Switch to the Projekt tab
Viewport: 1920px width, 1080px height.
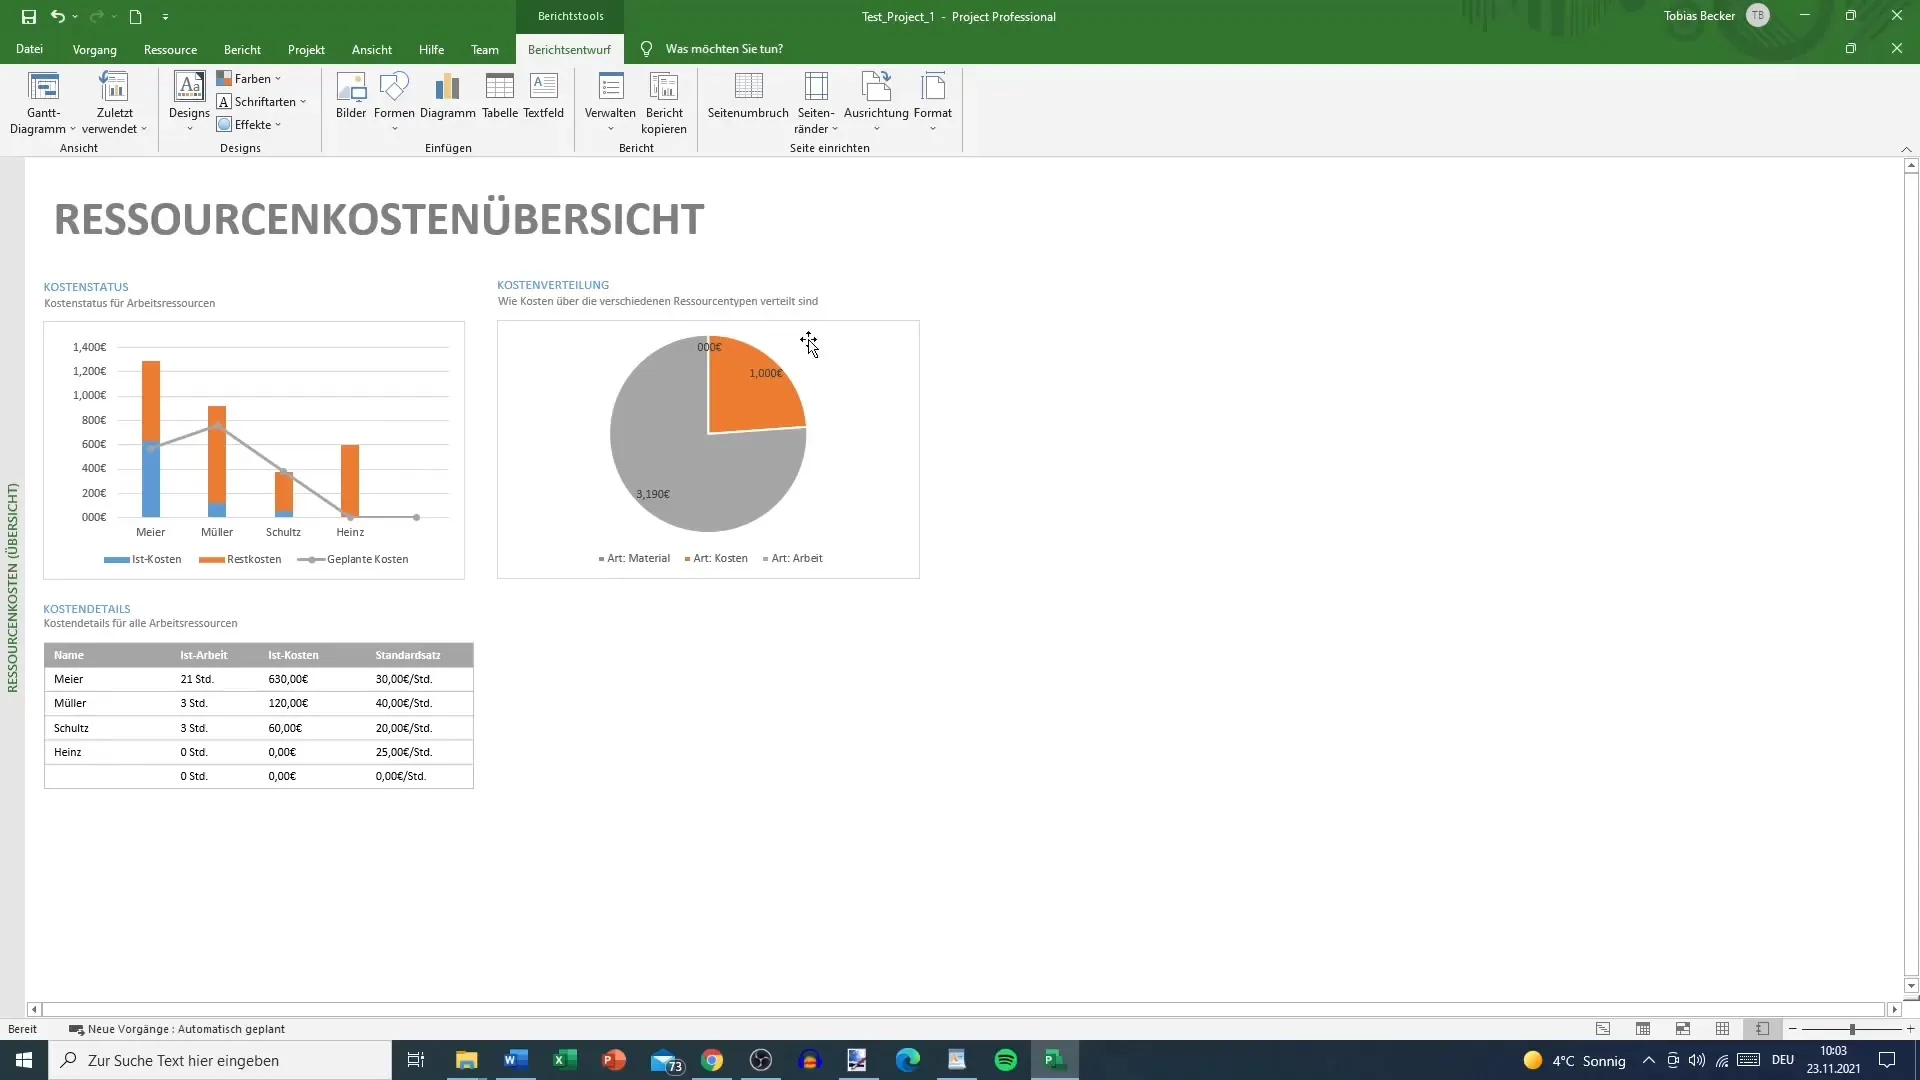(x=306, y=49)
